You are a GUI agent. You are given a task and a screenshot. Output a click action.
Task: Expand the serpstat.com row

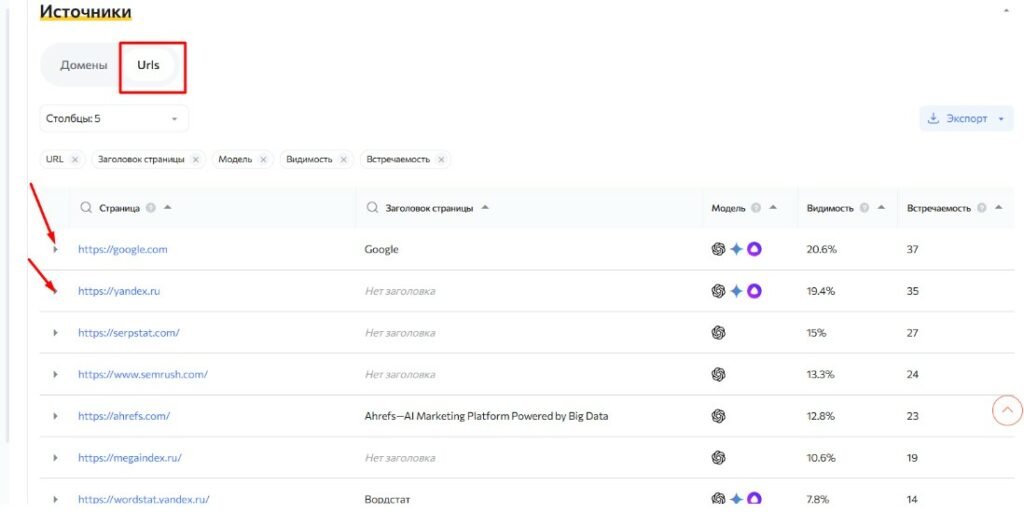[x=55, y=333]
